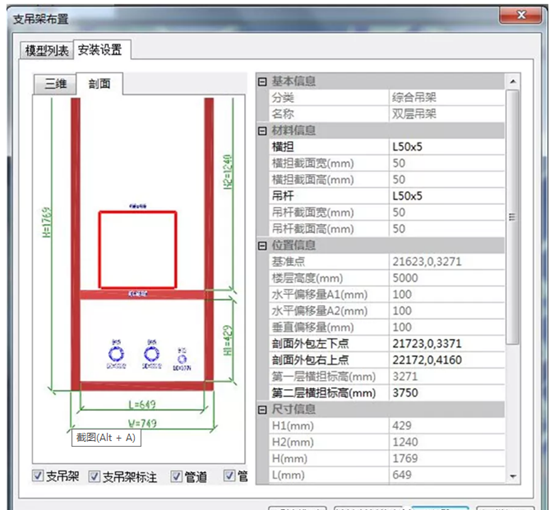Select the red duct rectangle in section view
Image resolution: width=554 pixels, height=510 pixels.
[138, 250]
